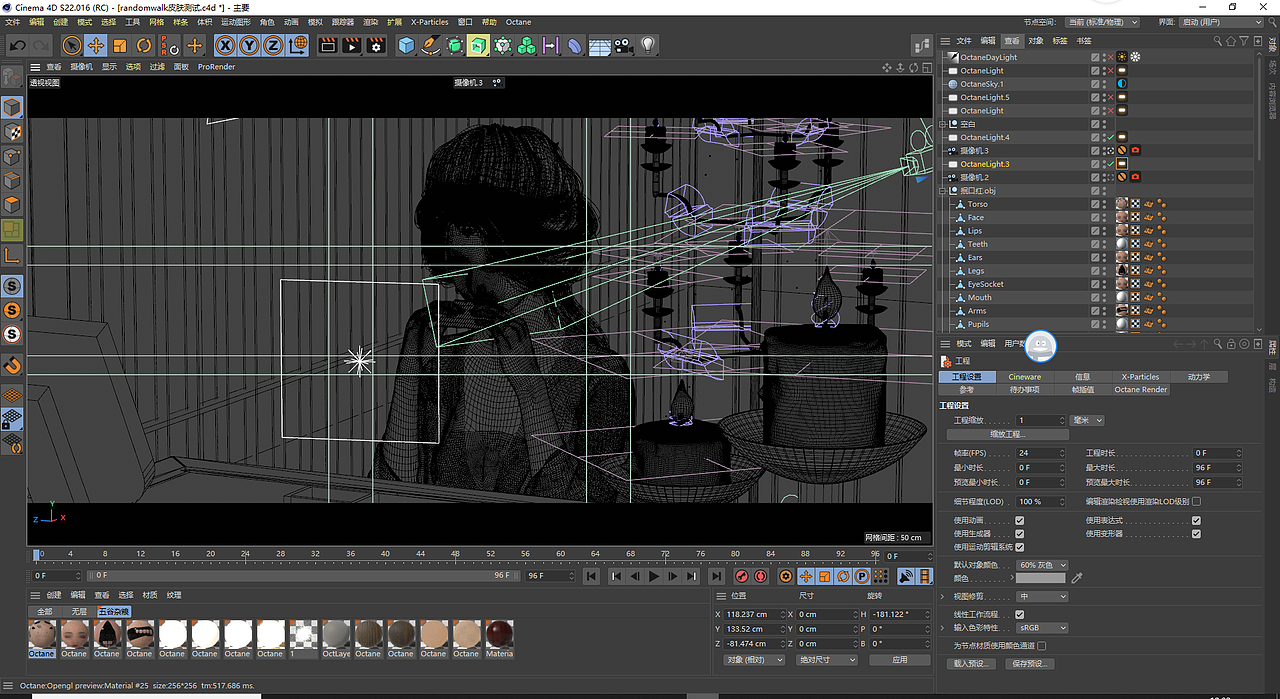
Task: Click the gray 颜色 color swatch
Action: 1040,578
